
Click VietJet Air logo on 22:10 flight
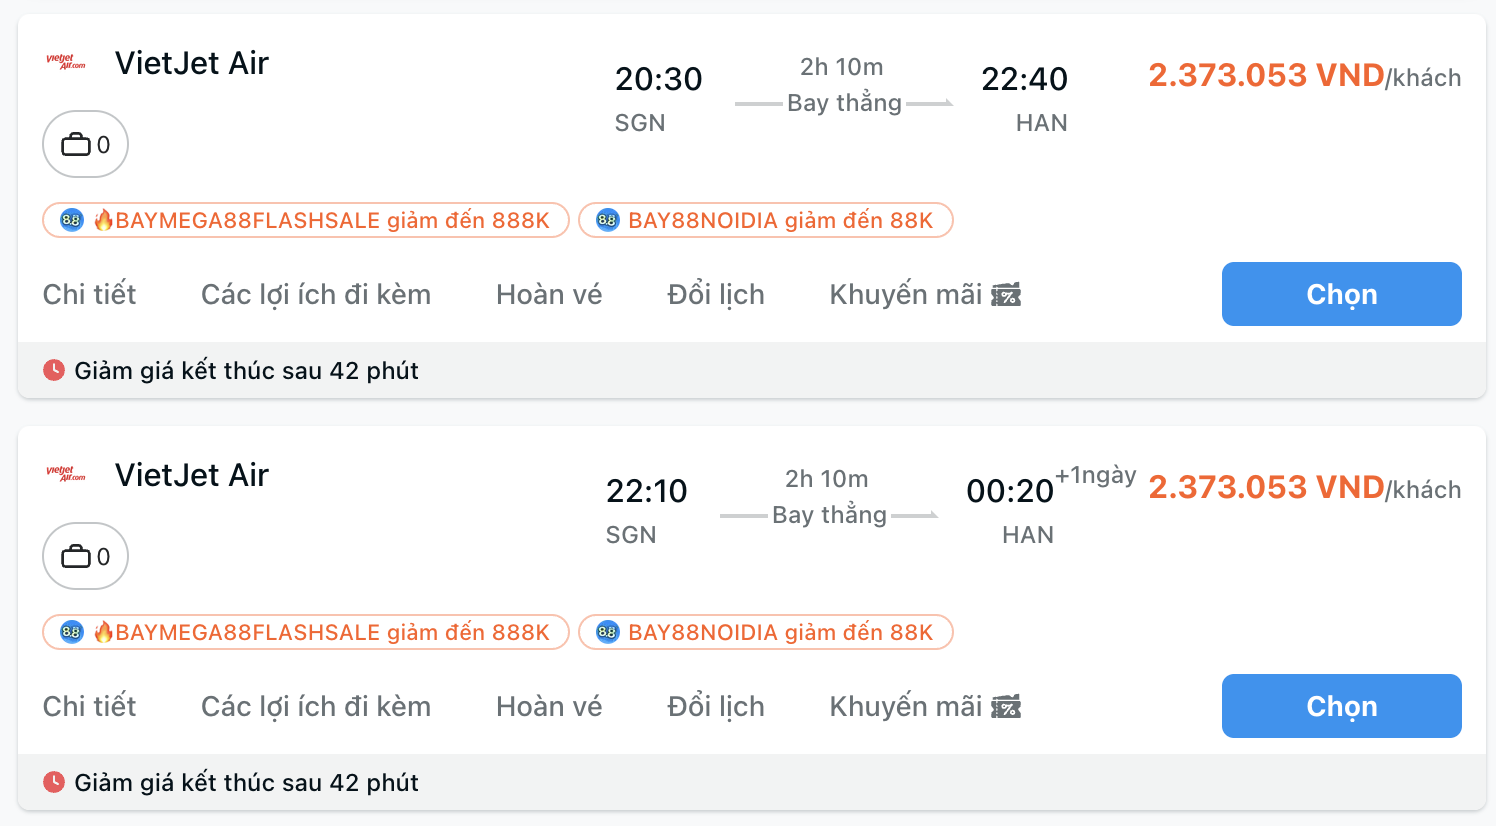(x=66, y=474)
